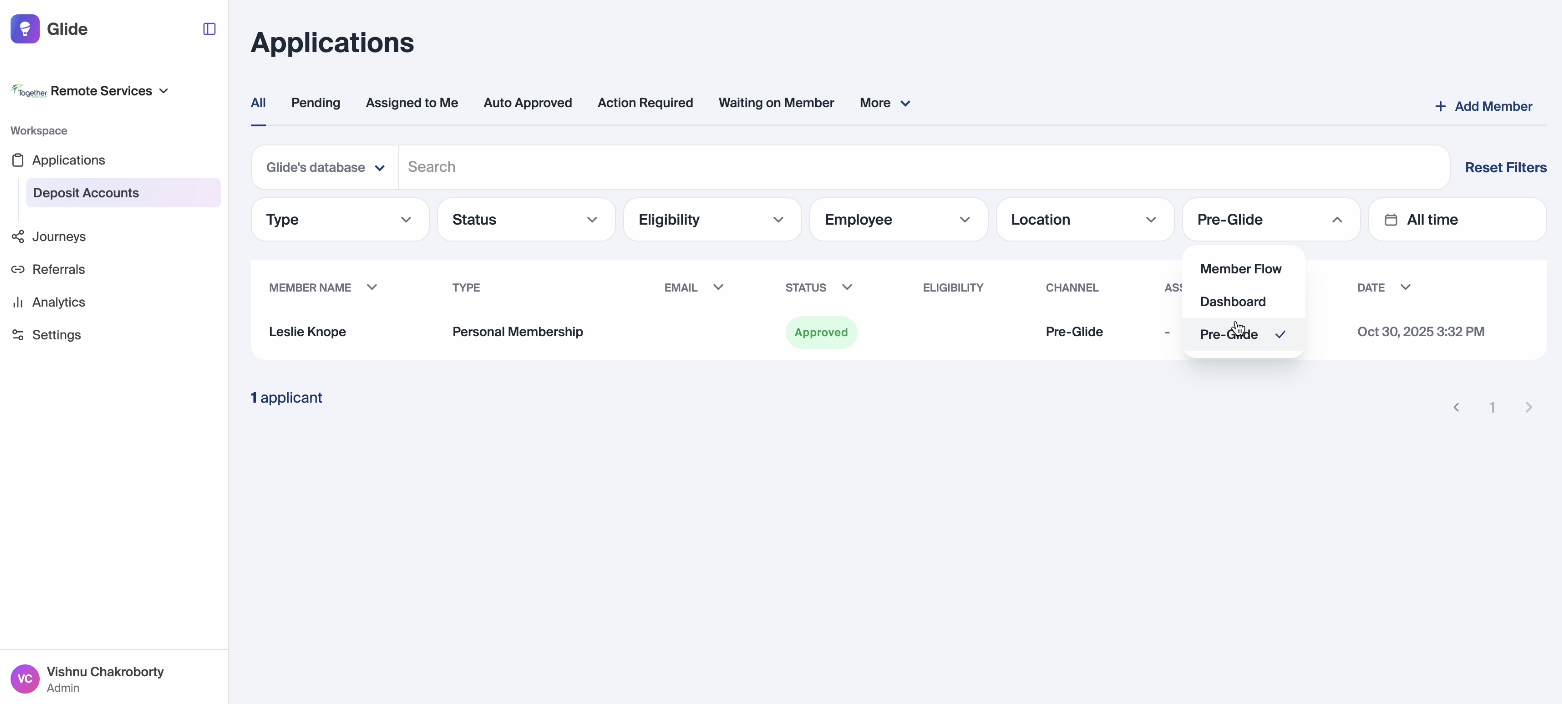Click the Reset Filters link
The width and height of the screenshot is (1562, 704).
(x=1505, y=168)
